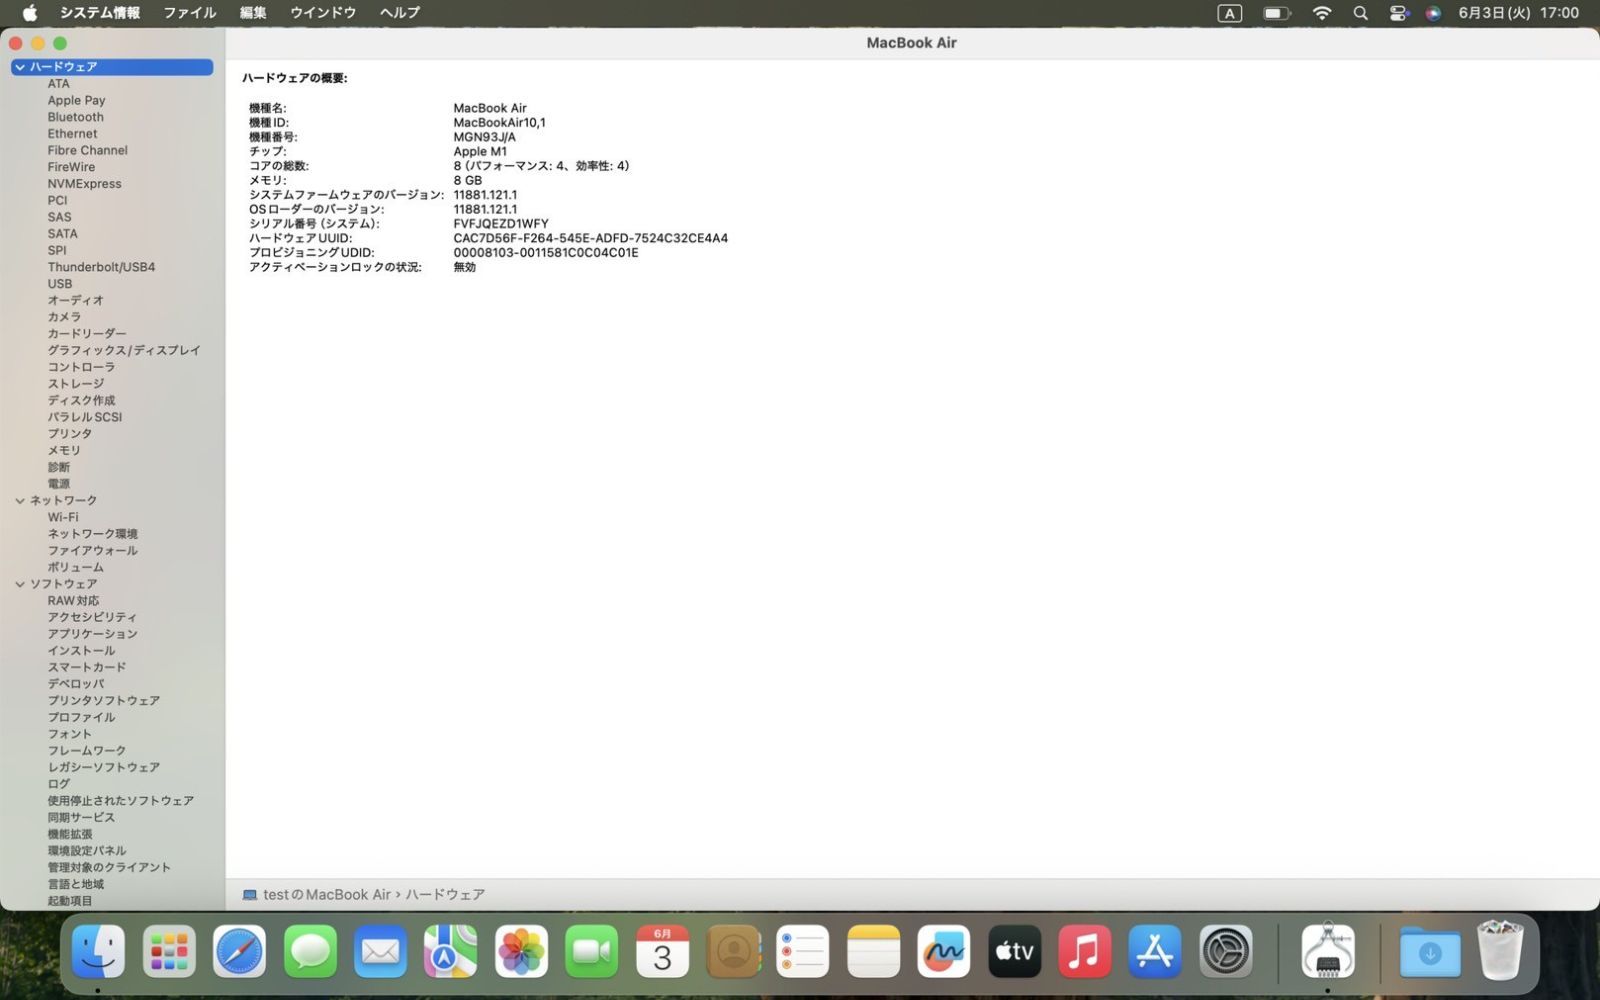Viewport: 1600px width, 1000px height.
Task: Open Control Center icon
Action: pos(1398,13)
